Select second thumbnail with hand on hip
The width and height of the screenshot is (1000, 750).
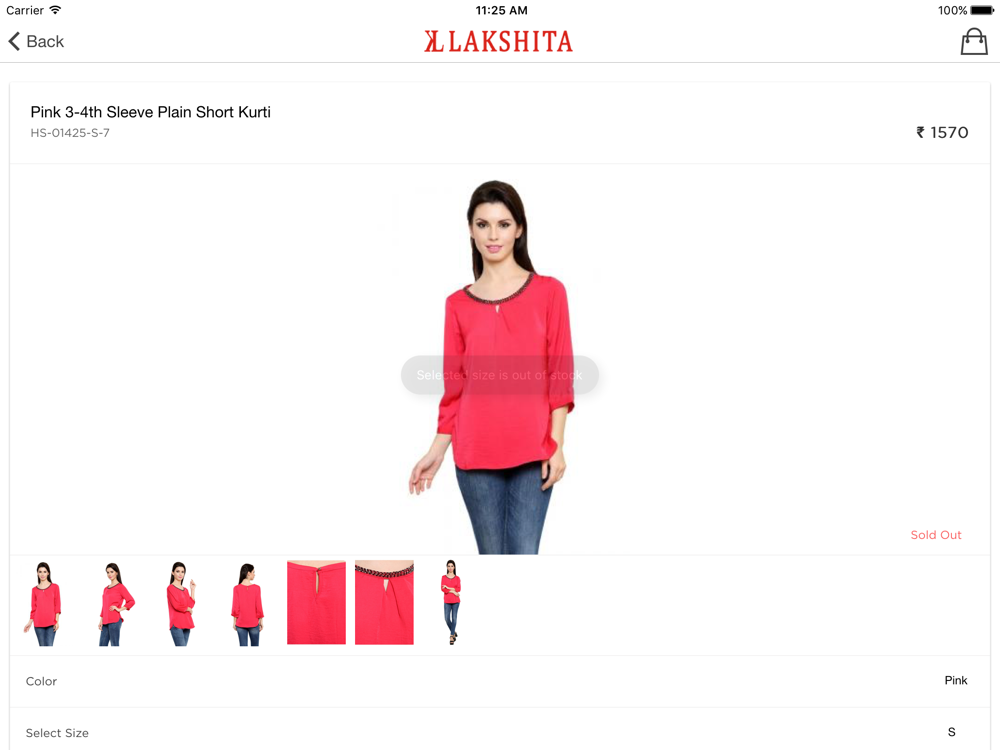(x=115, y=603)
